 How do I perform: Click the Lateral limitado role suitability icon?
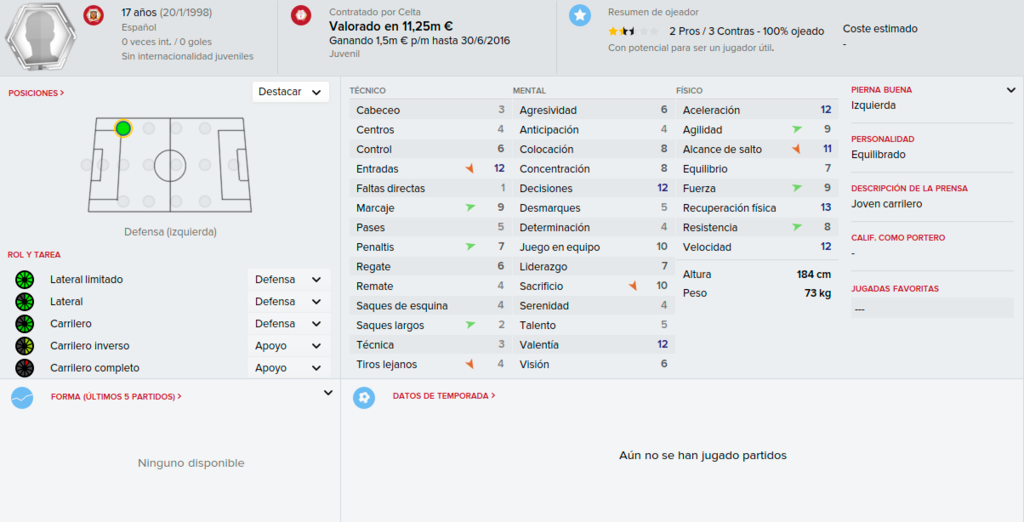pos(24,280)
